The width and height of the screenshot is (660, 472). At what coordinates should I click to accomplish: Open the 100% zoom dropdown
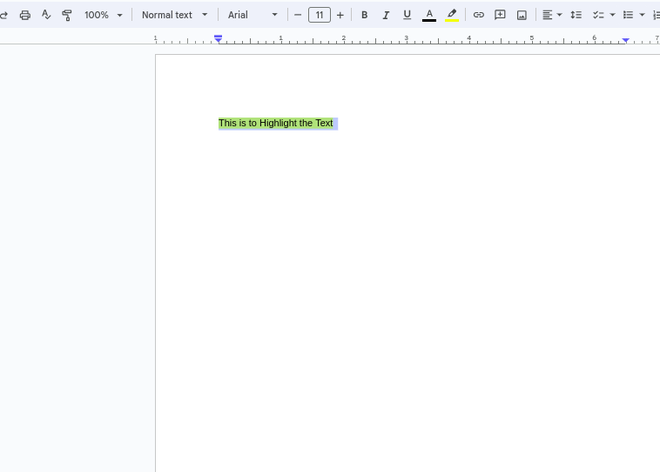[x=103, y=15]
